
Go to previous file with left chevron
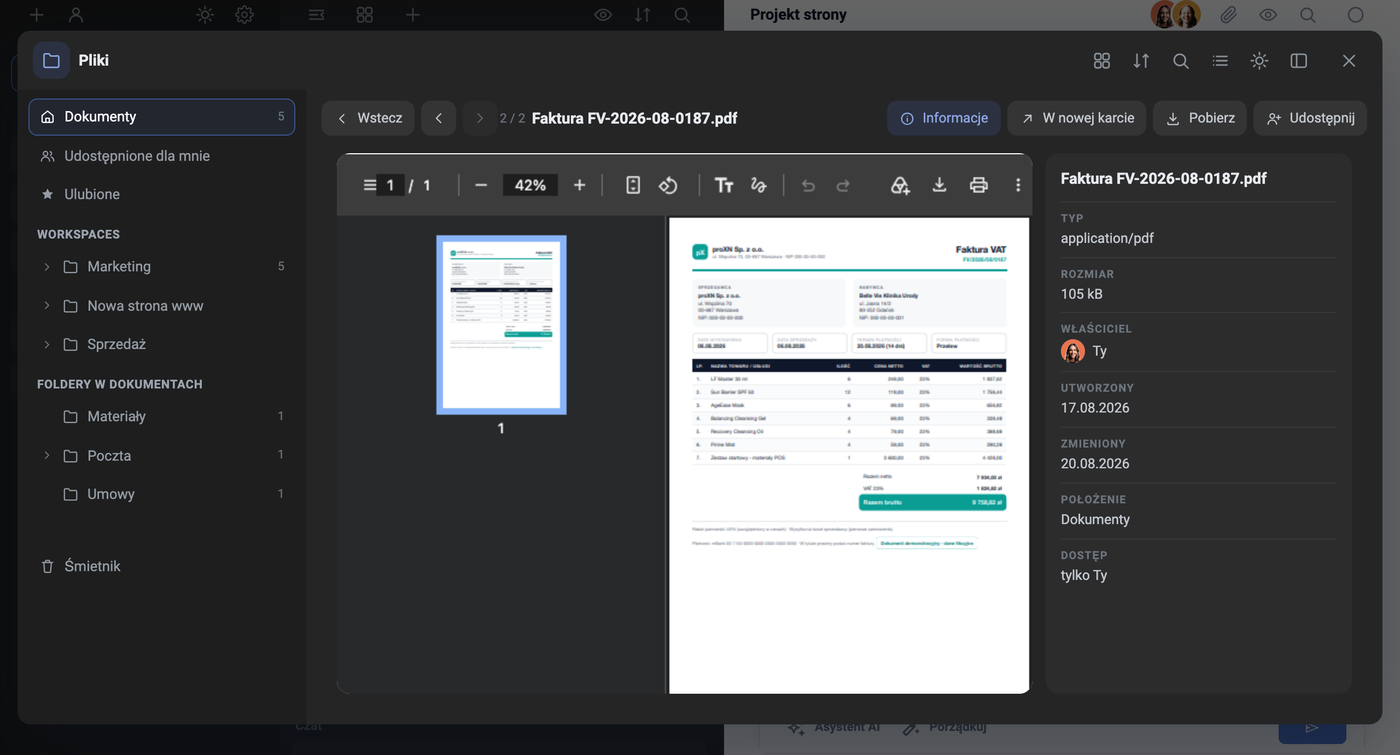[x=439, y=118]
